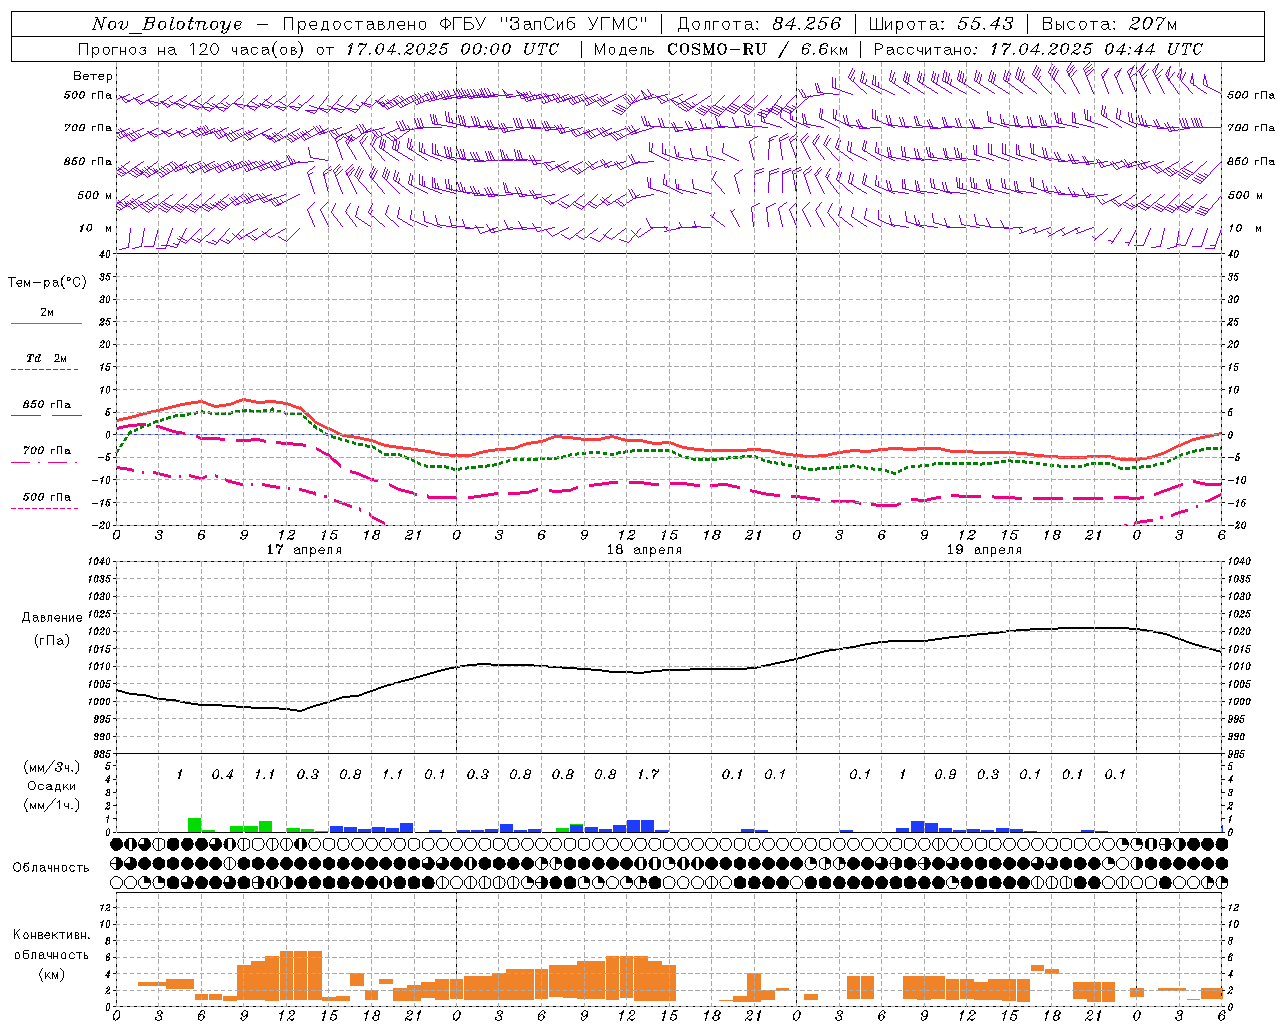Image resolution: width=1280 pixels, height=1024 pixels.
Task: Click the Давление pressure panel label
Action: (x=52, y=618)
